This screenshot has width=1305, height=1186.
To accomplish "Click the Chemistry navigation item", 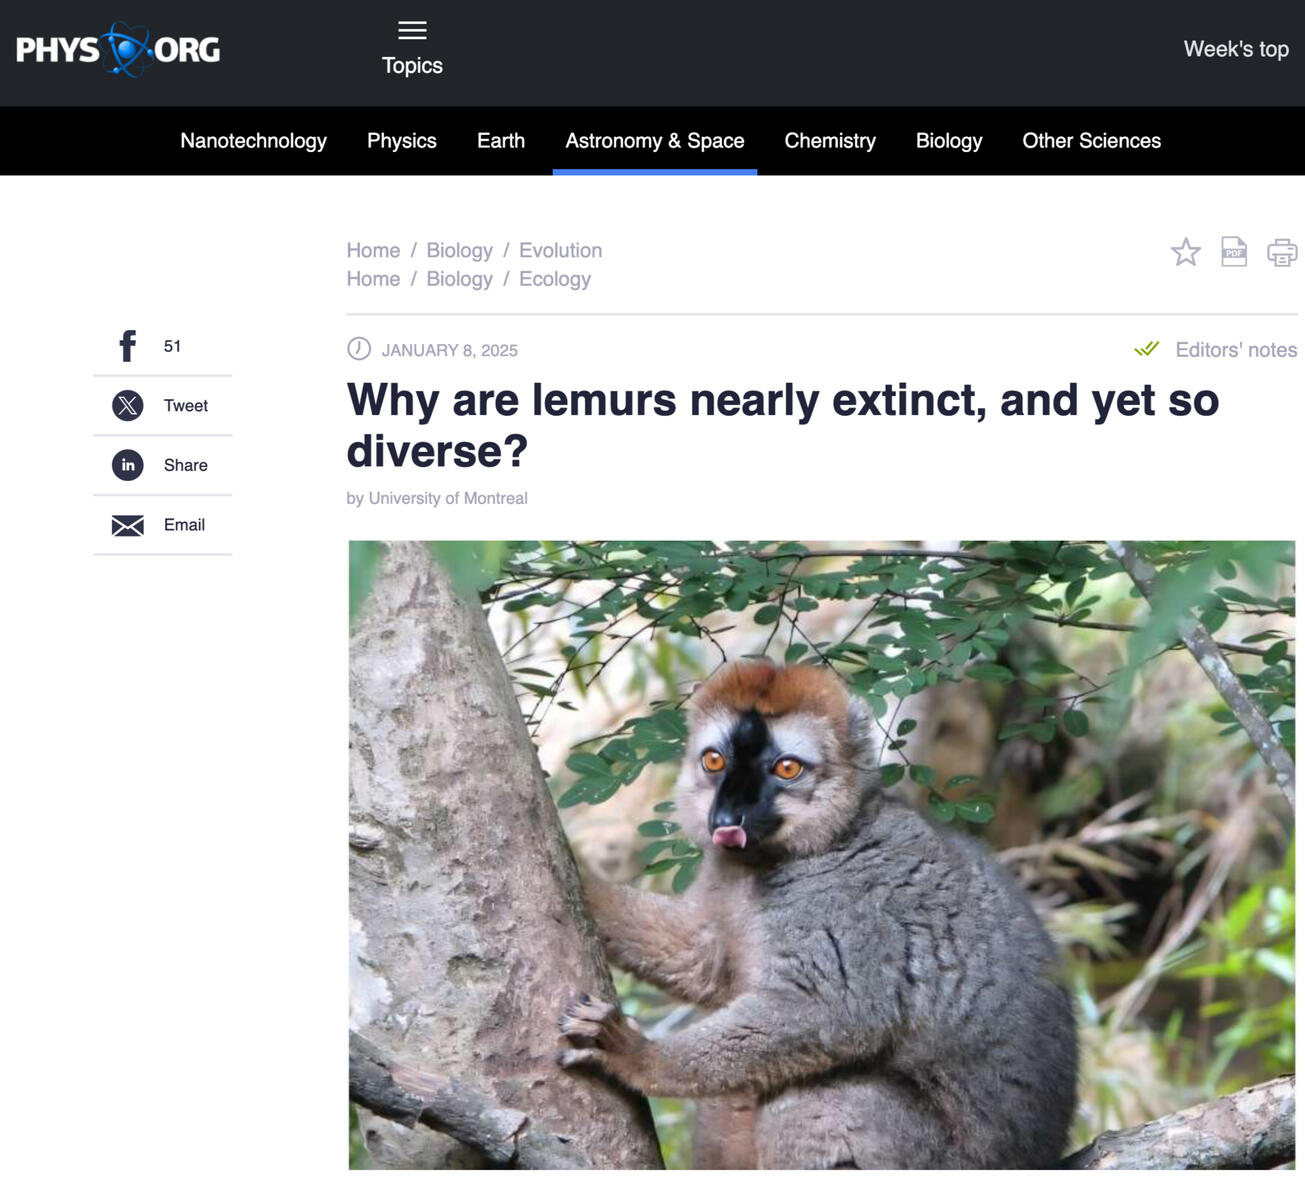I will [829, 141].
